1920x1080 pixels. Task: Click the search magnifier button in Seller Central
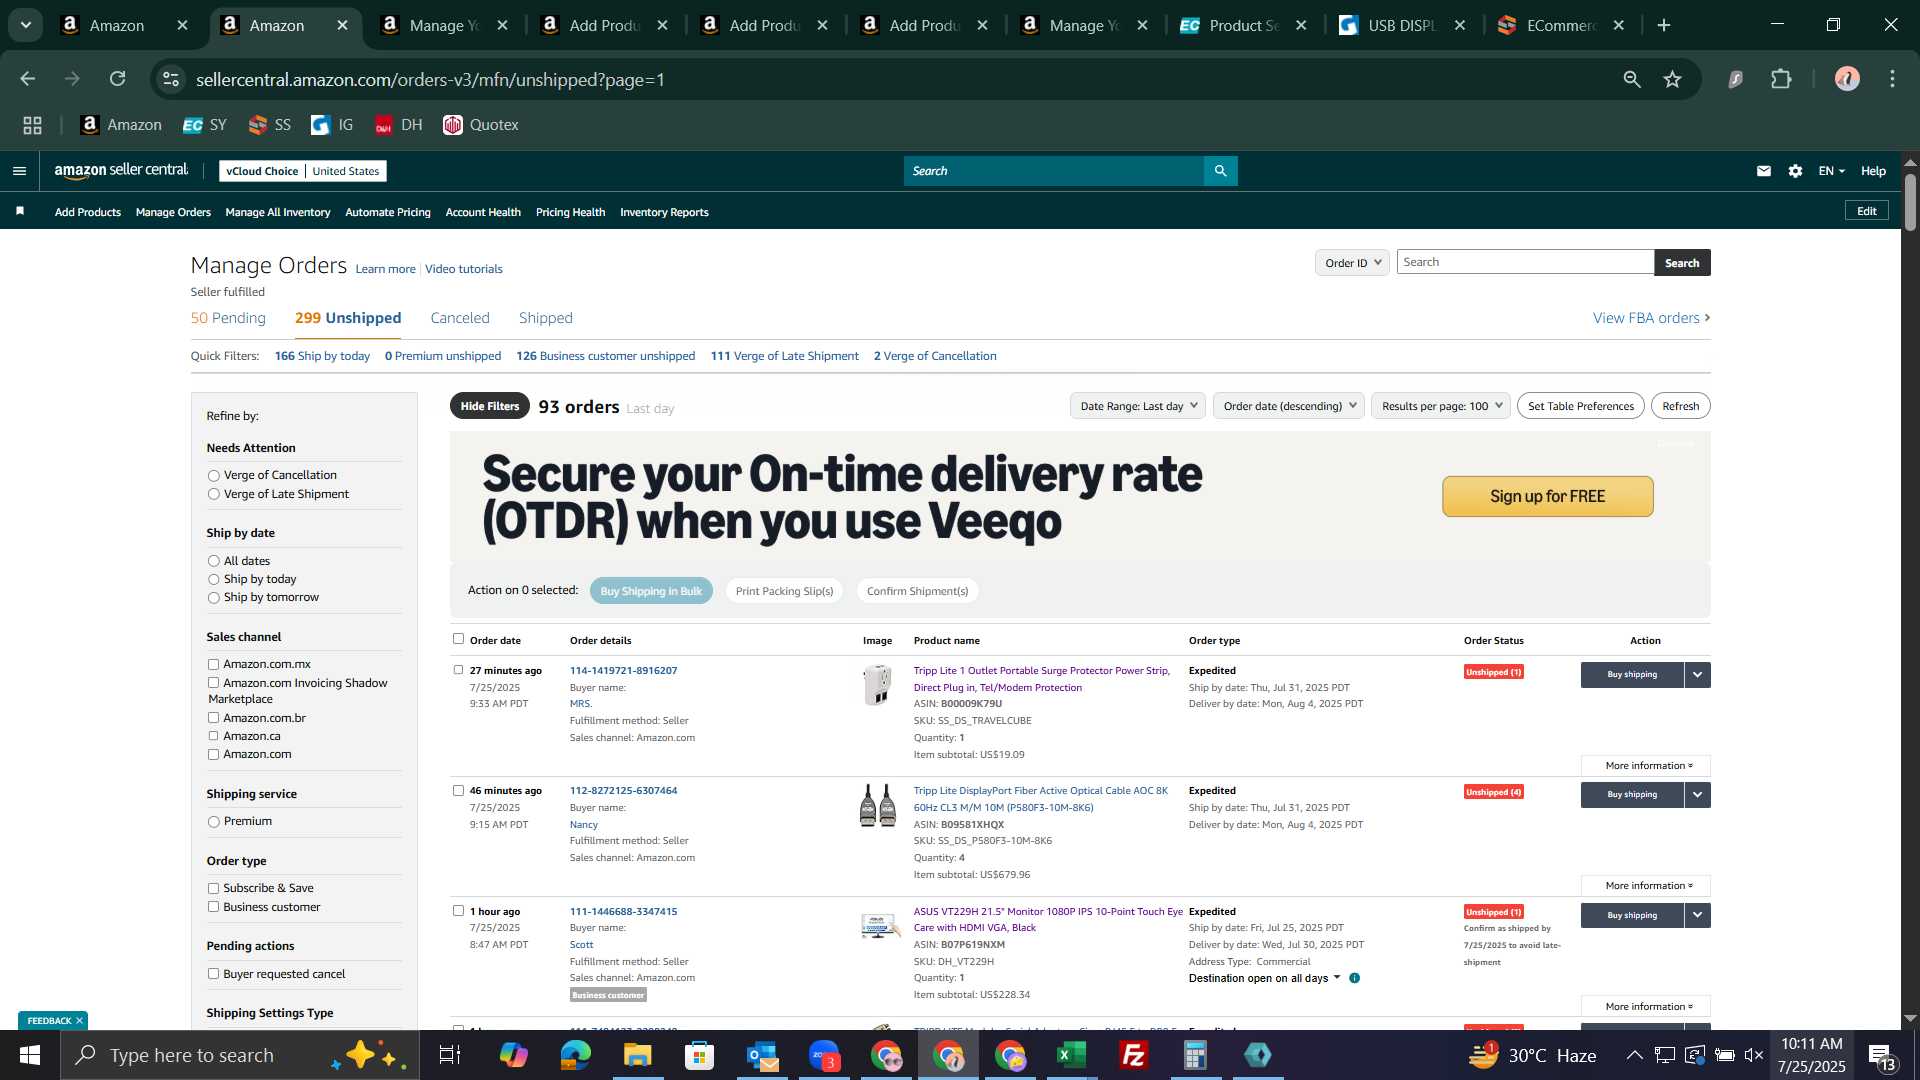(1220, 171)
